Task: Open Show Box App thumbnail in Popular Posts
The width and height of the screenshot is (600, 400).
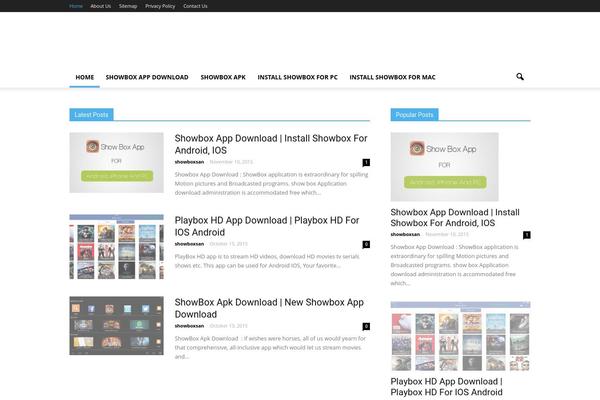Action: coord(444,167)
